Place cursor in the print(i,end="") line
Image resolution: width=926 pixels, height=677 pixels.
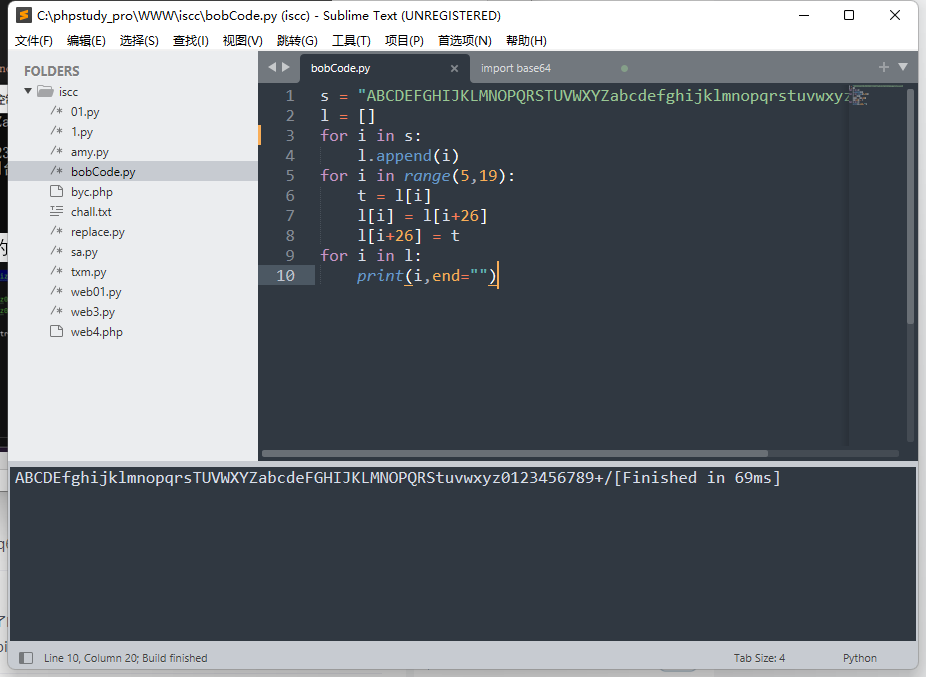click(427, 276)
